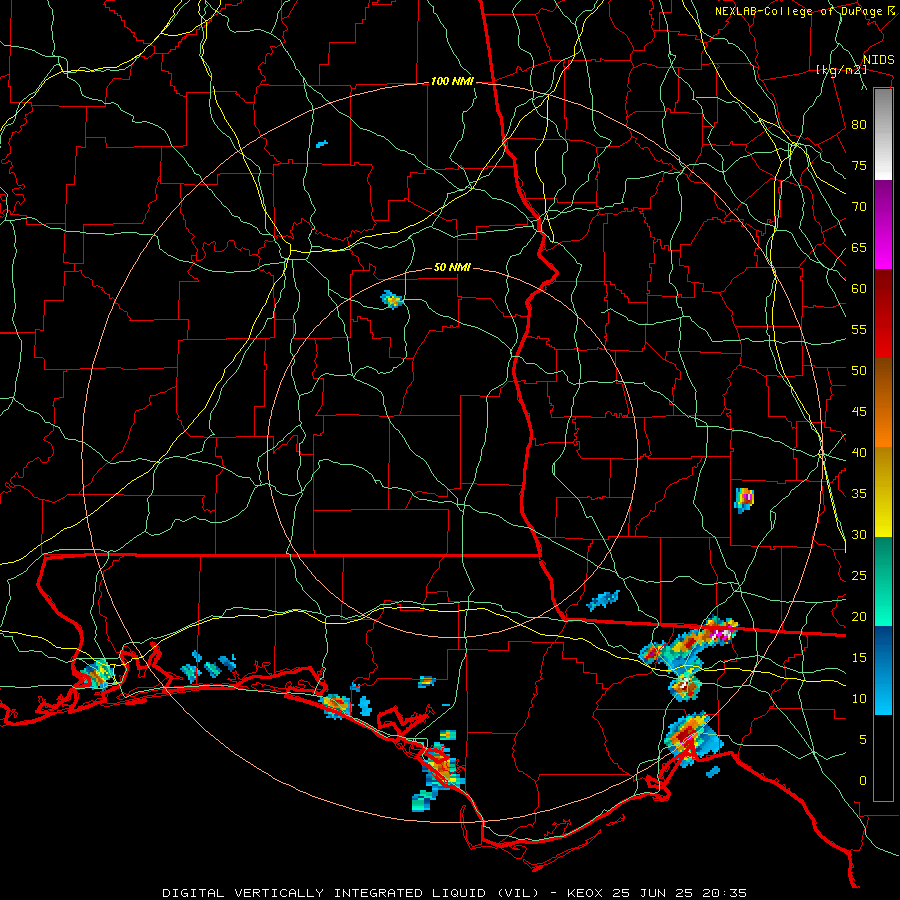
Task: Click the scale value 45
Action: [x=859, y=412]
